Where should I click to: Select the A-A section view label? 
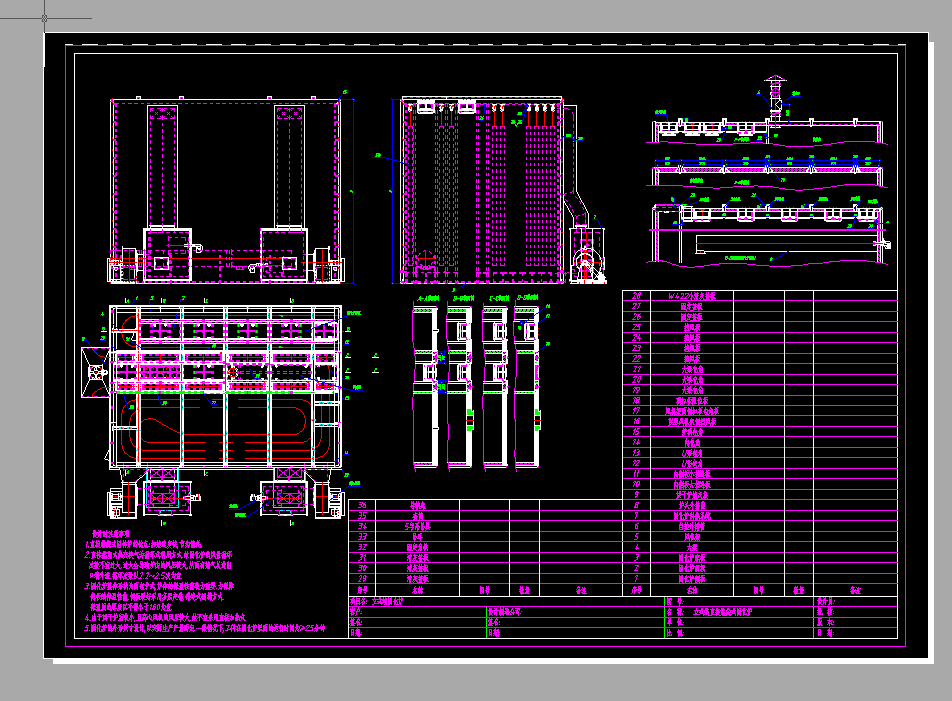click(428, 298)
